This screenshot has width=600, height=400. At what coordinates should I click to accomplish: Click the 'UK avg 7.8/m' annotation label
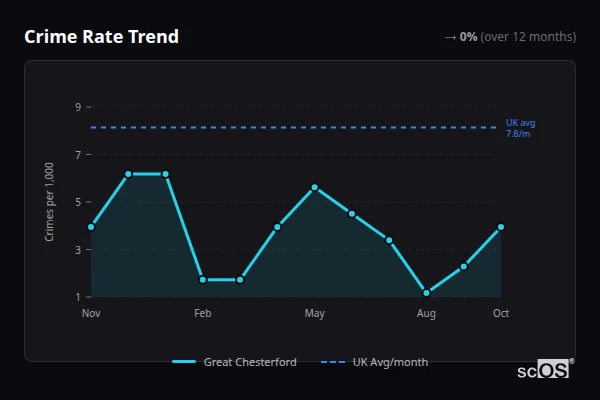[520, 128]
